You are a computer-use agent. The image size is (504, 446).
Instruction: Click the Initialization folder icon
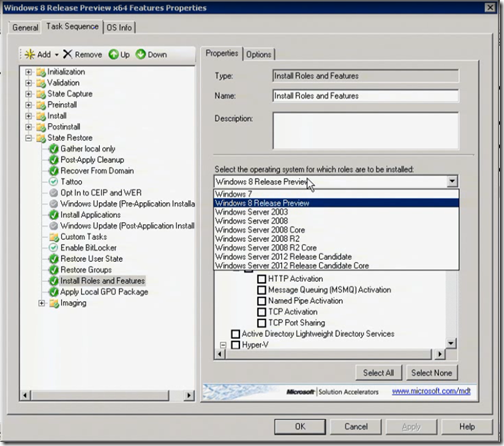pos(41,72)
